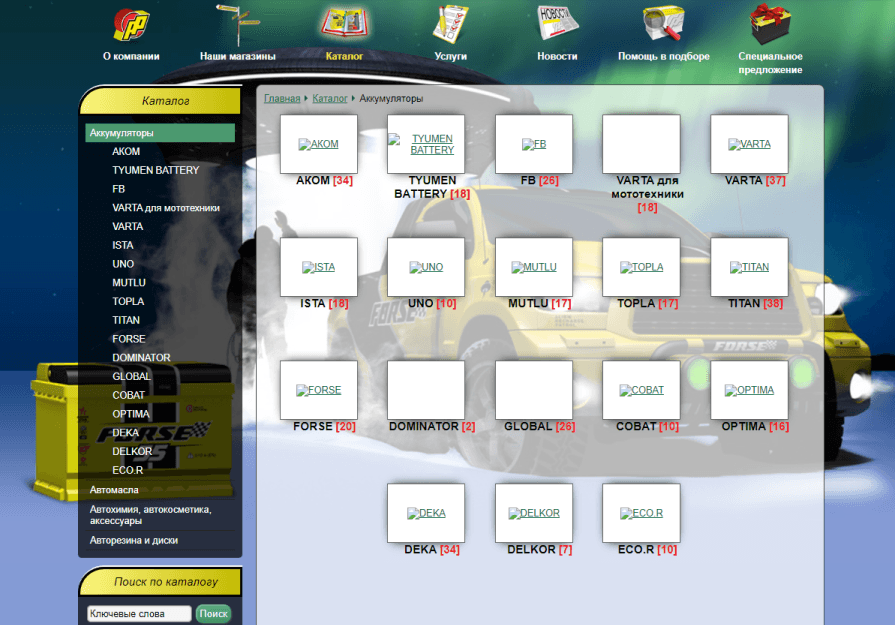
Task: Select DEKA in the sidebar list
Action: 126,433
